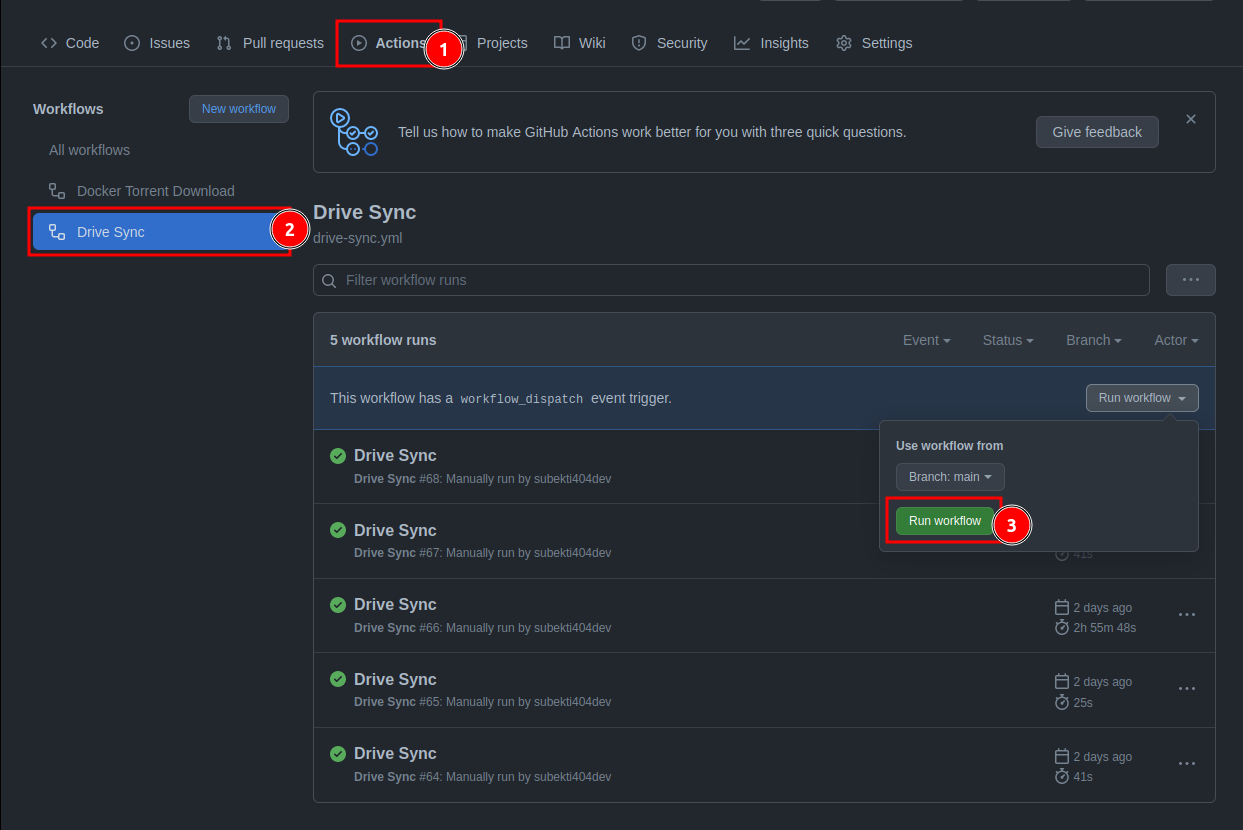Switch to the Projects tab

click(x=502, y=43)
